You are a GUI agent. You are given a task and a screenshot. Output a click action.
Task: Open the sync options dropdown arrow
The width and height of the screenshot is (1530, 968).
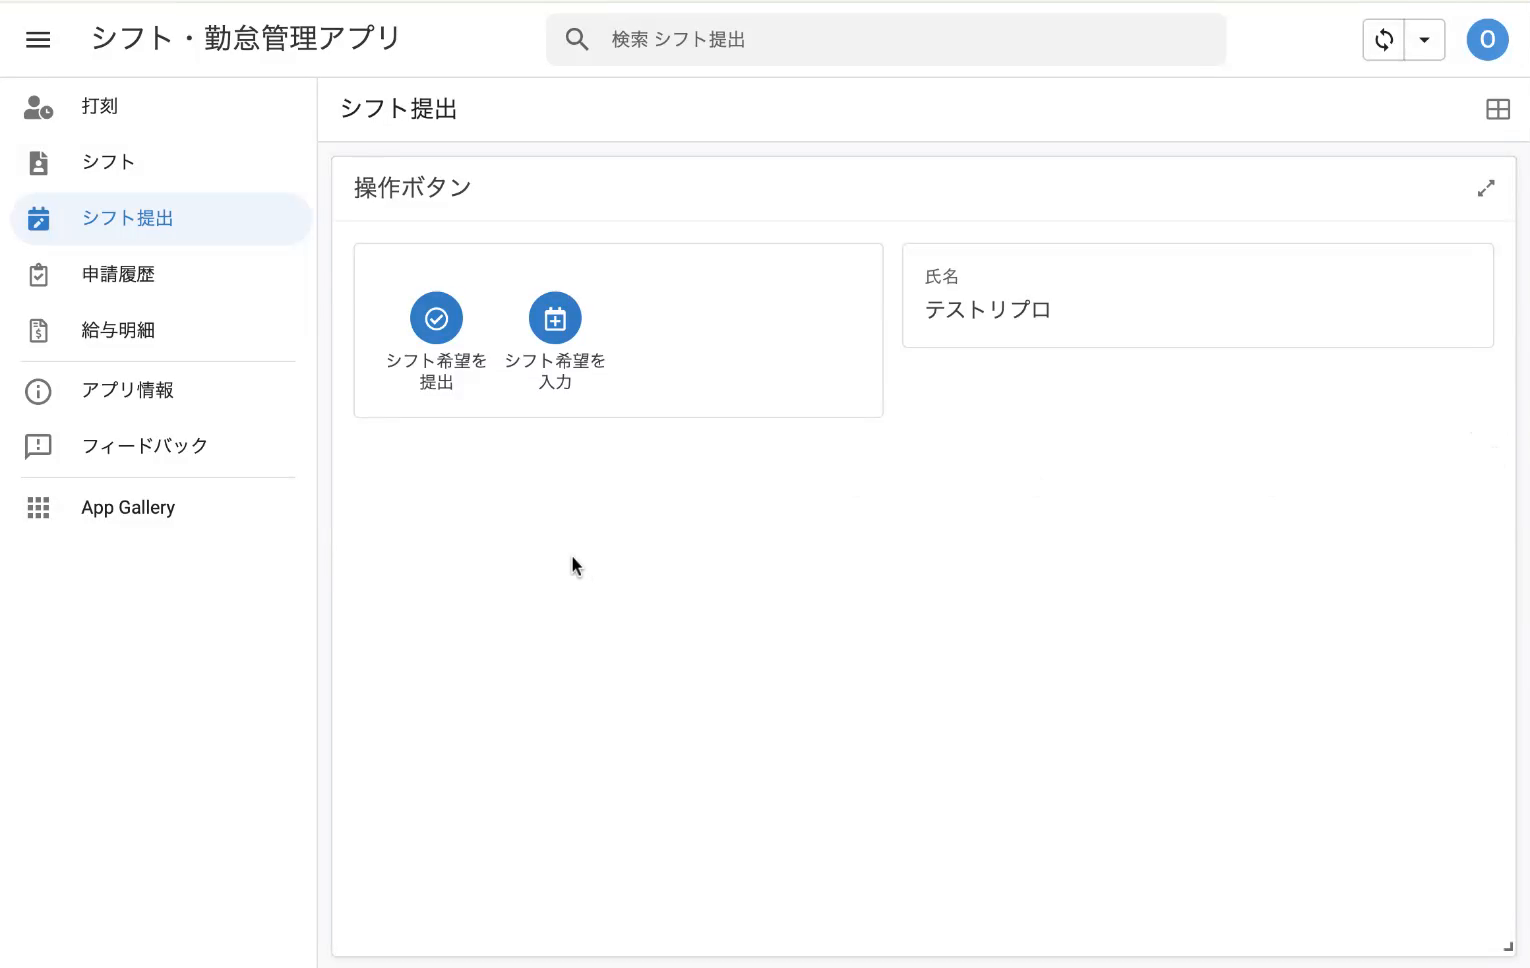(1425, 40)
